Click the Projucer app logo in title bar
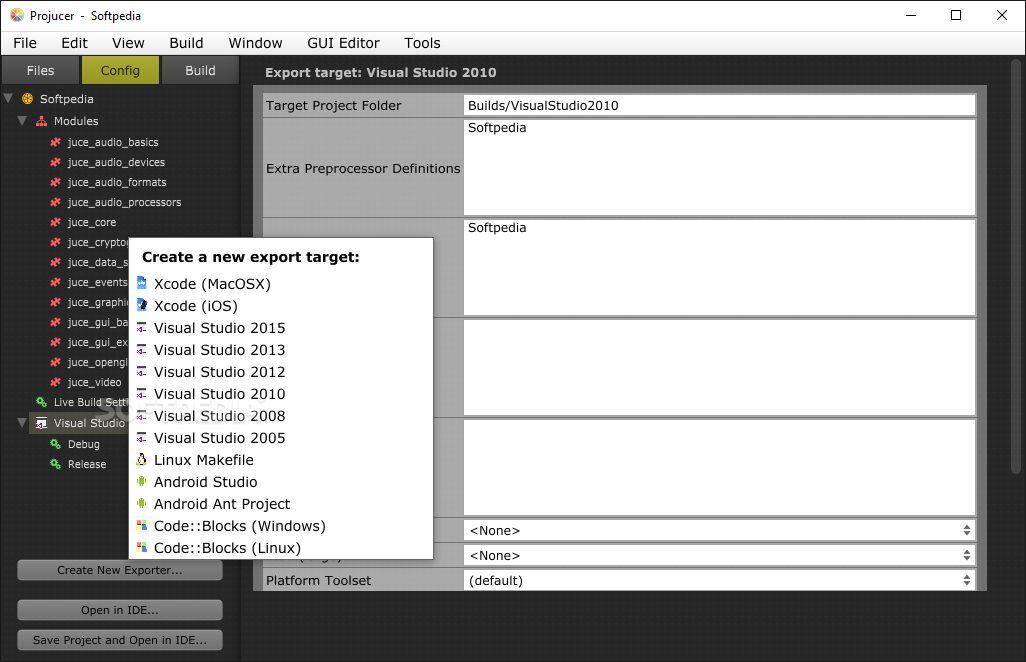 click(x=17, y=15)
